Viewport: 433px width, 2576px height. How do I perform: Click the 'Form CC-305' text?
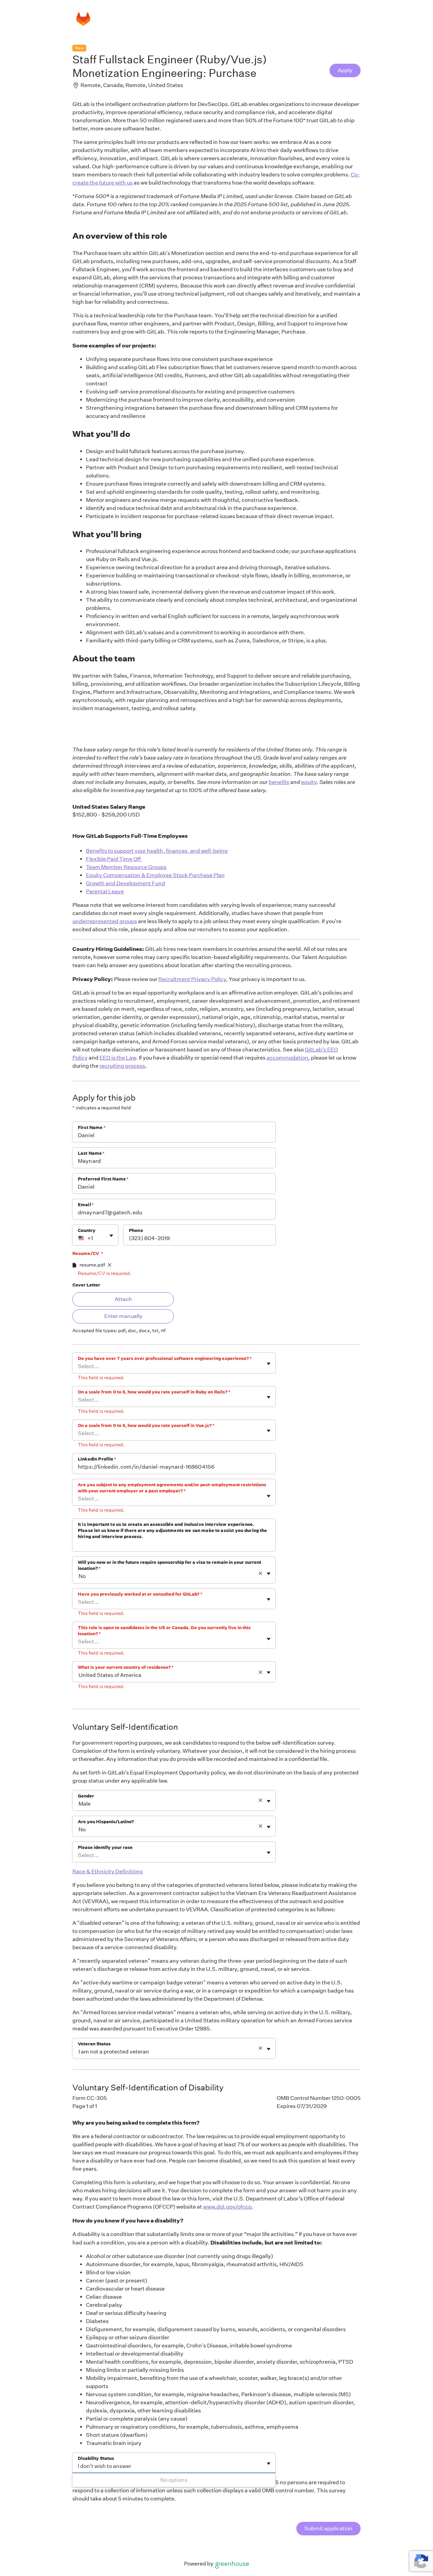(x=90, y=2098)
